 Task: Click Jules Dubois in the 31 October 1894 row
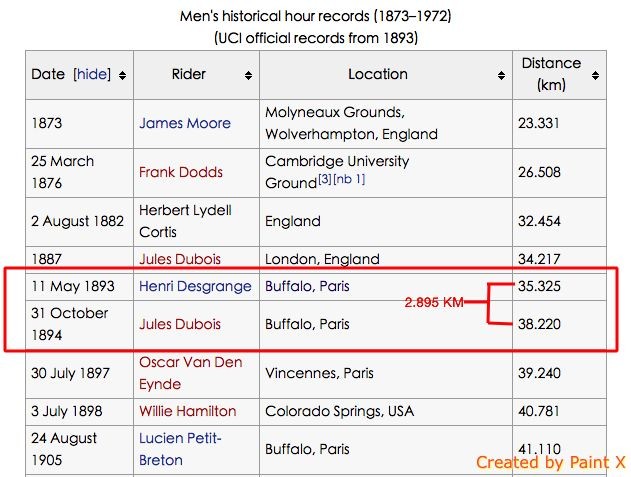(180, 324)
